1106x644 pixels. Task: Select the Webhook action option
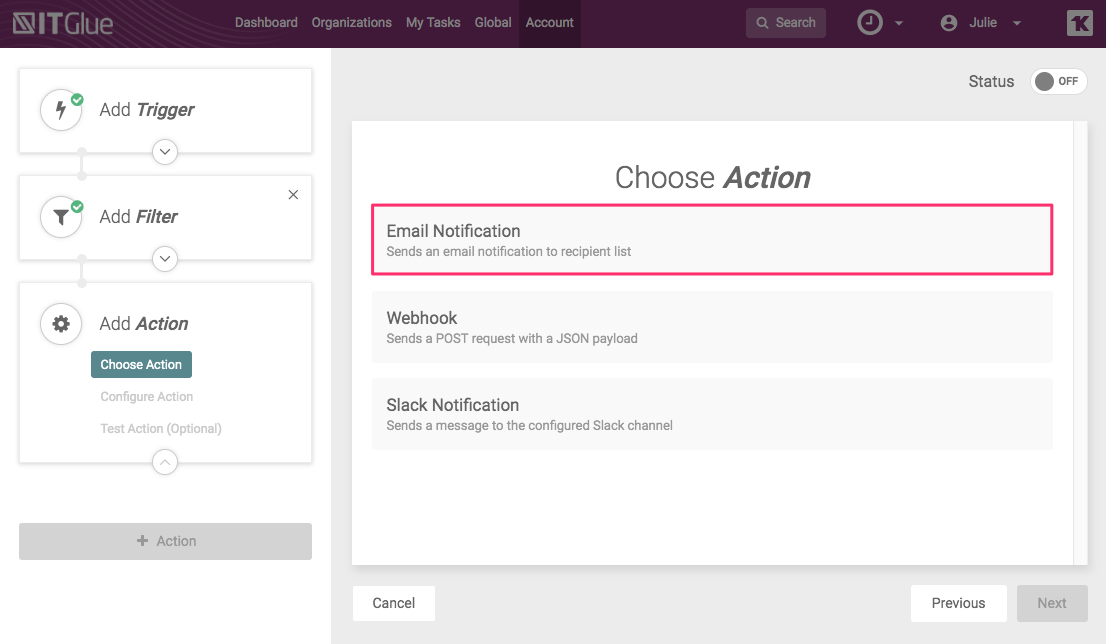(712, 327)
